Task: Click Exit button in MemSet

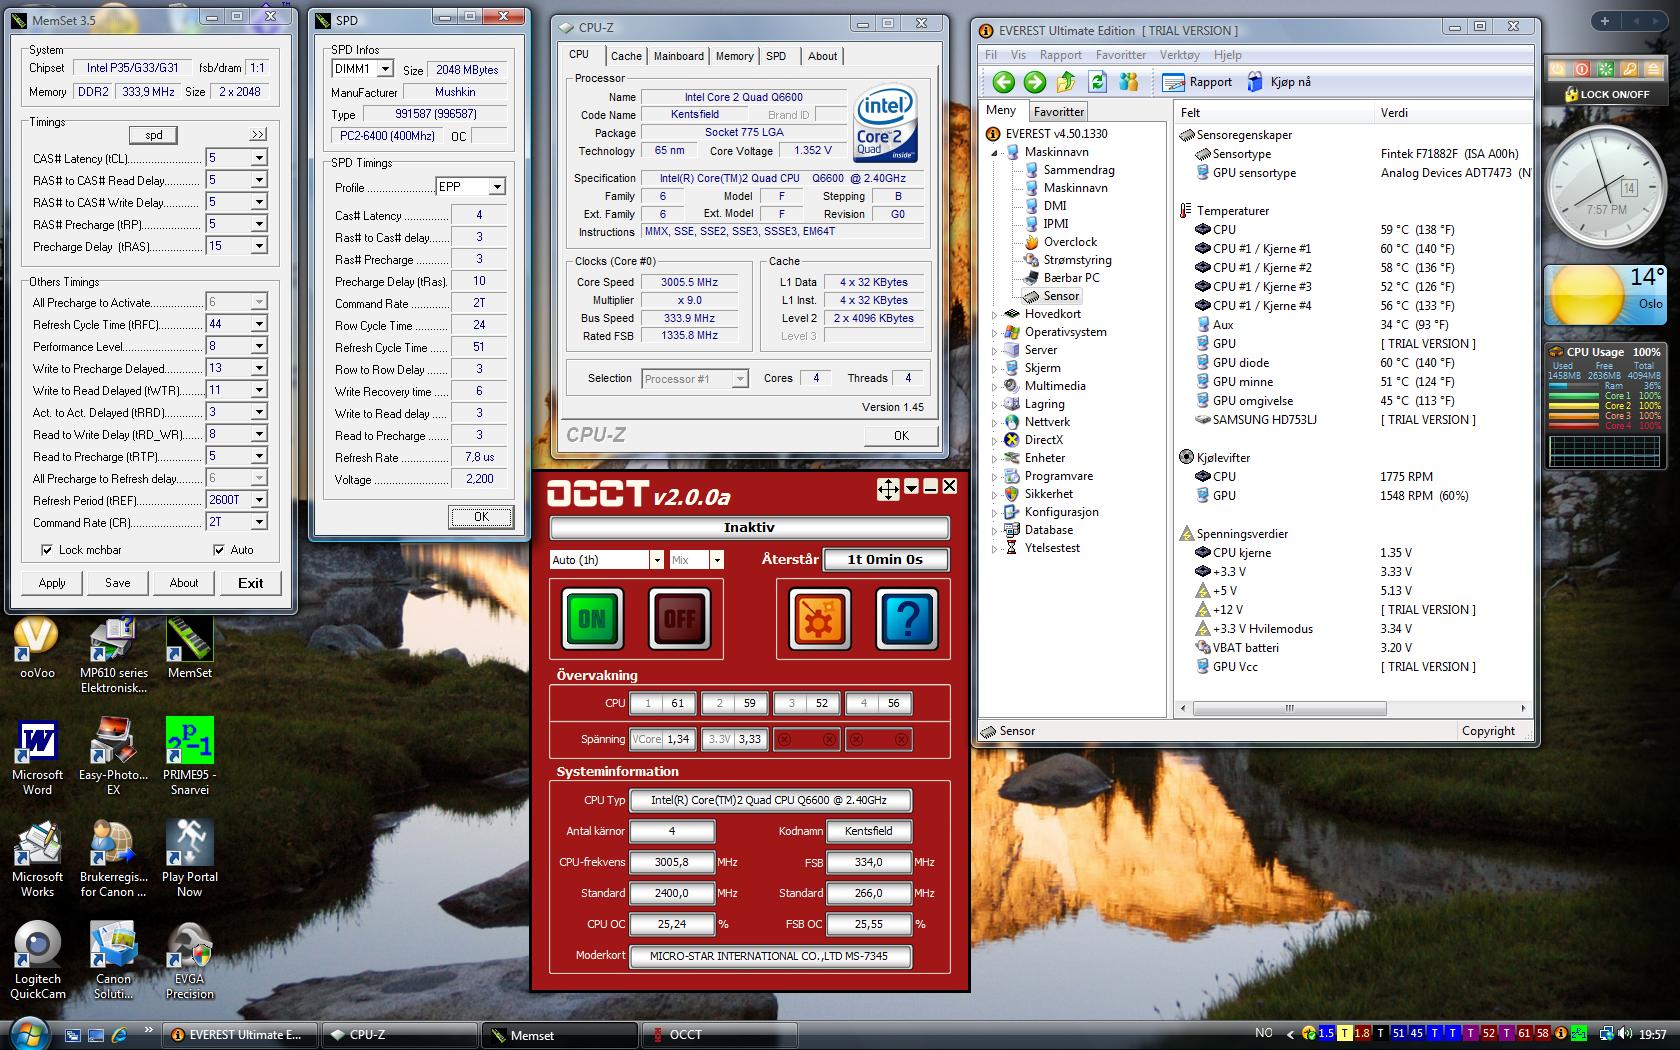Action: tap(251, 583)
